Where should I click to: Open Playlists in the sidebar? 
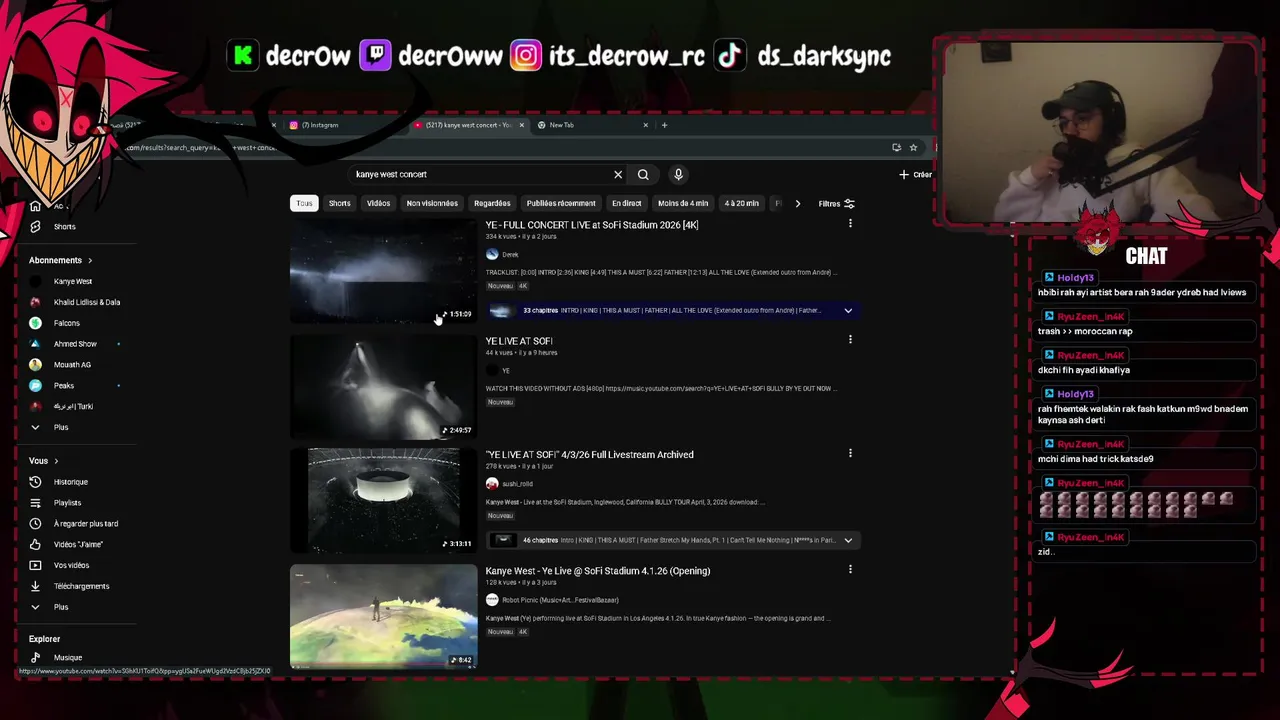coord(67,503)
